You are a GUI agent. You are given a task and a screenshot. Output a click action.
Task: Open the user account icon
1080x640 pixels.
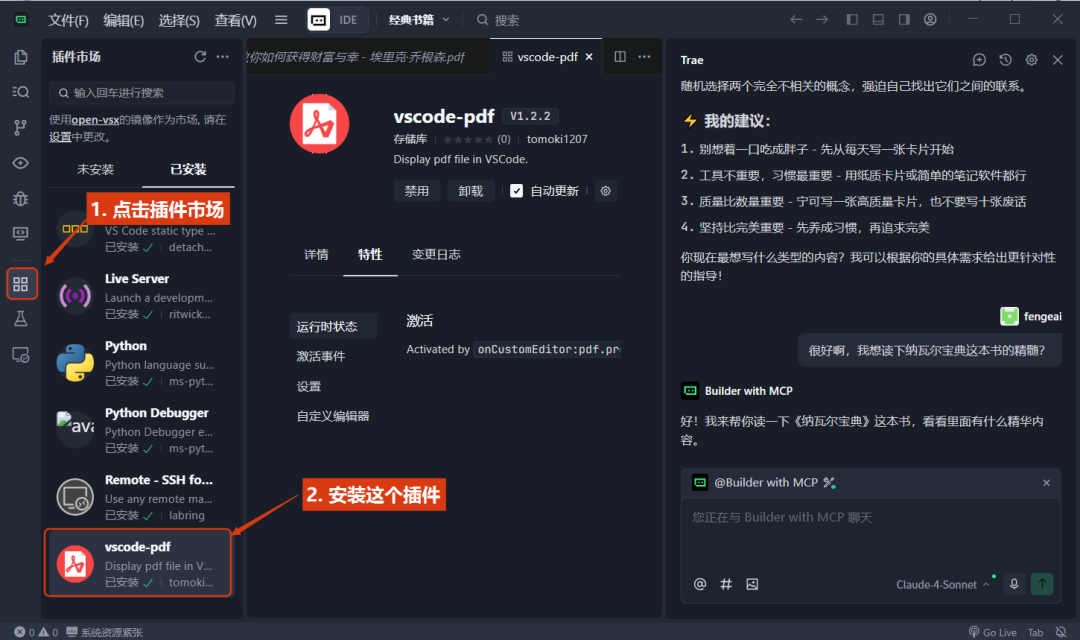point(931,19)
